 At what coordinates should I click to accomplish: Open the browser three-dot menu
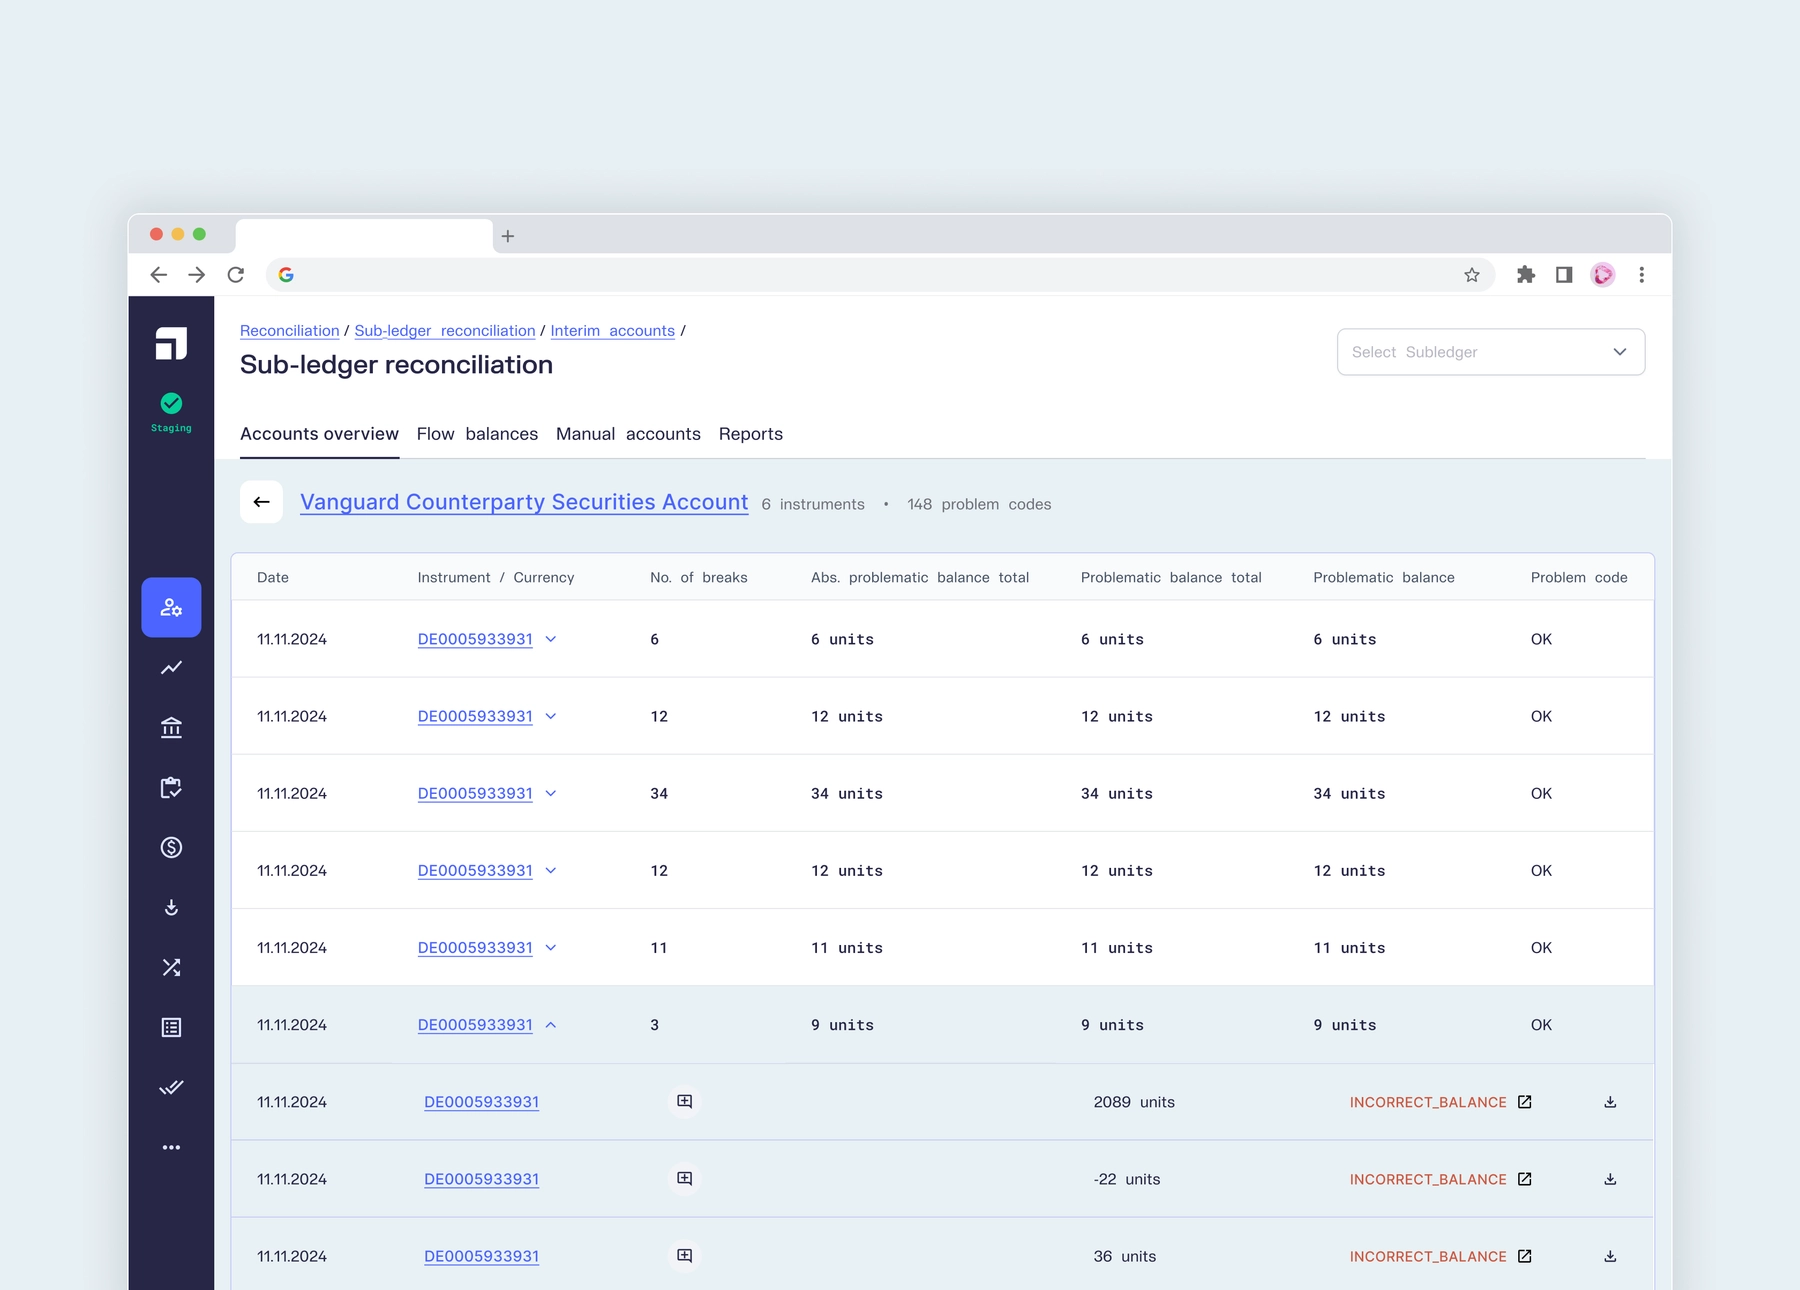click(x=1641, y=275)
